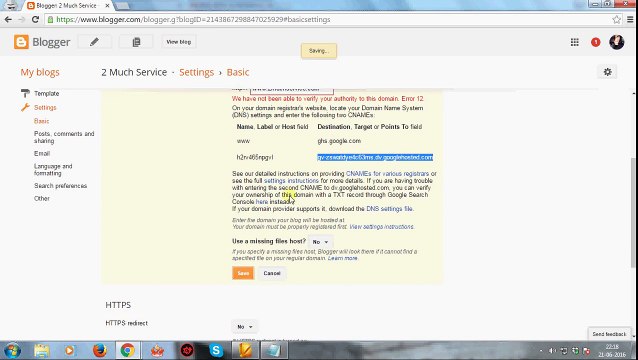This screenshot has height=360, width=638.
Task: Open the posts list icon button
Action: [x=136, y=42]
